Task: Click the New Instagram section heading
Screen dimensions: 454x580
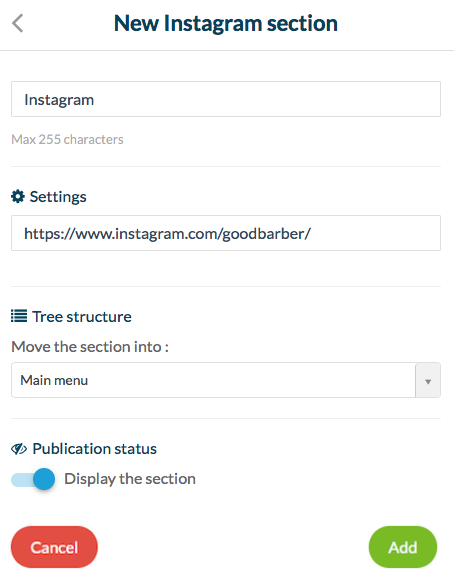Action: (226, 23)
